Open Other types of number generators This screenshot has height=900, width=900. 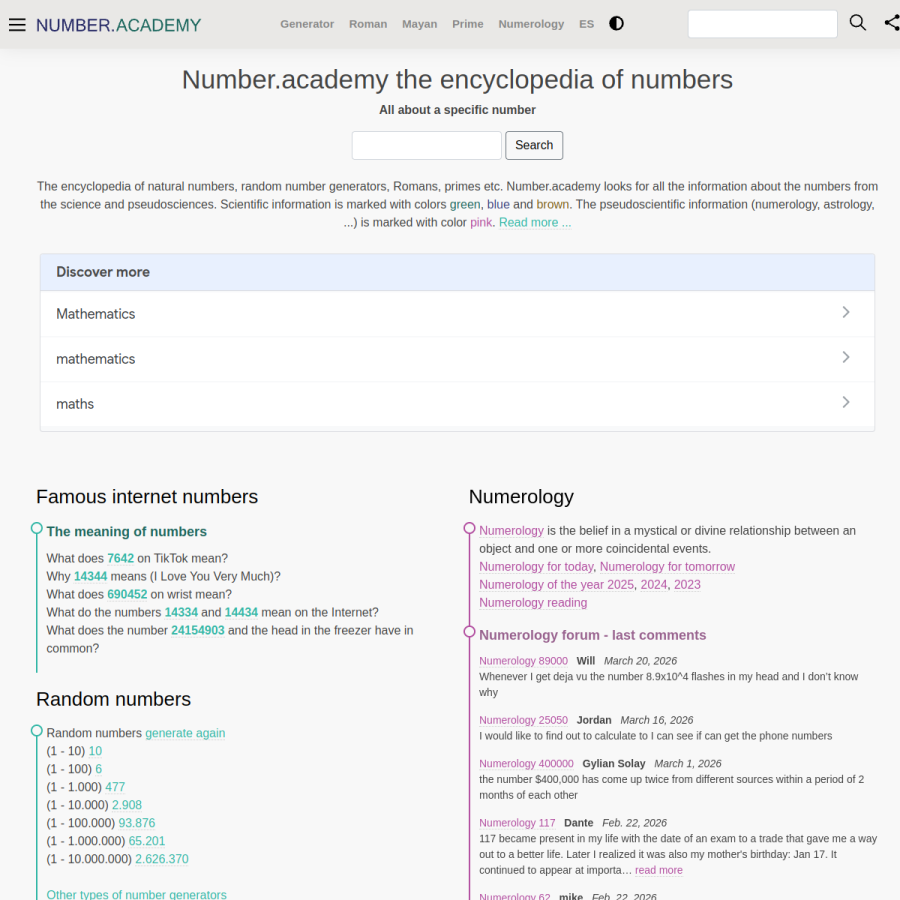pos(137,894)
